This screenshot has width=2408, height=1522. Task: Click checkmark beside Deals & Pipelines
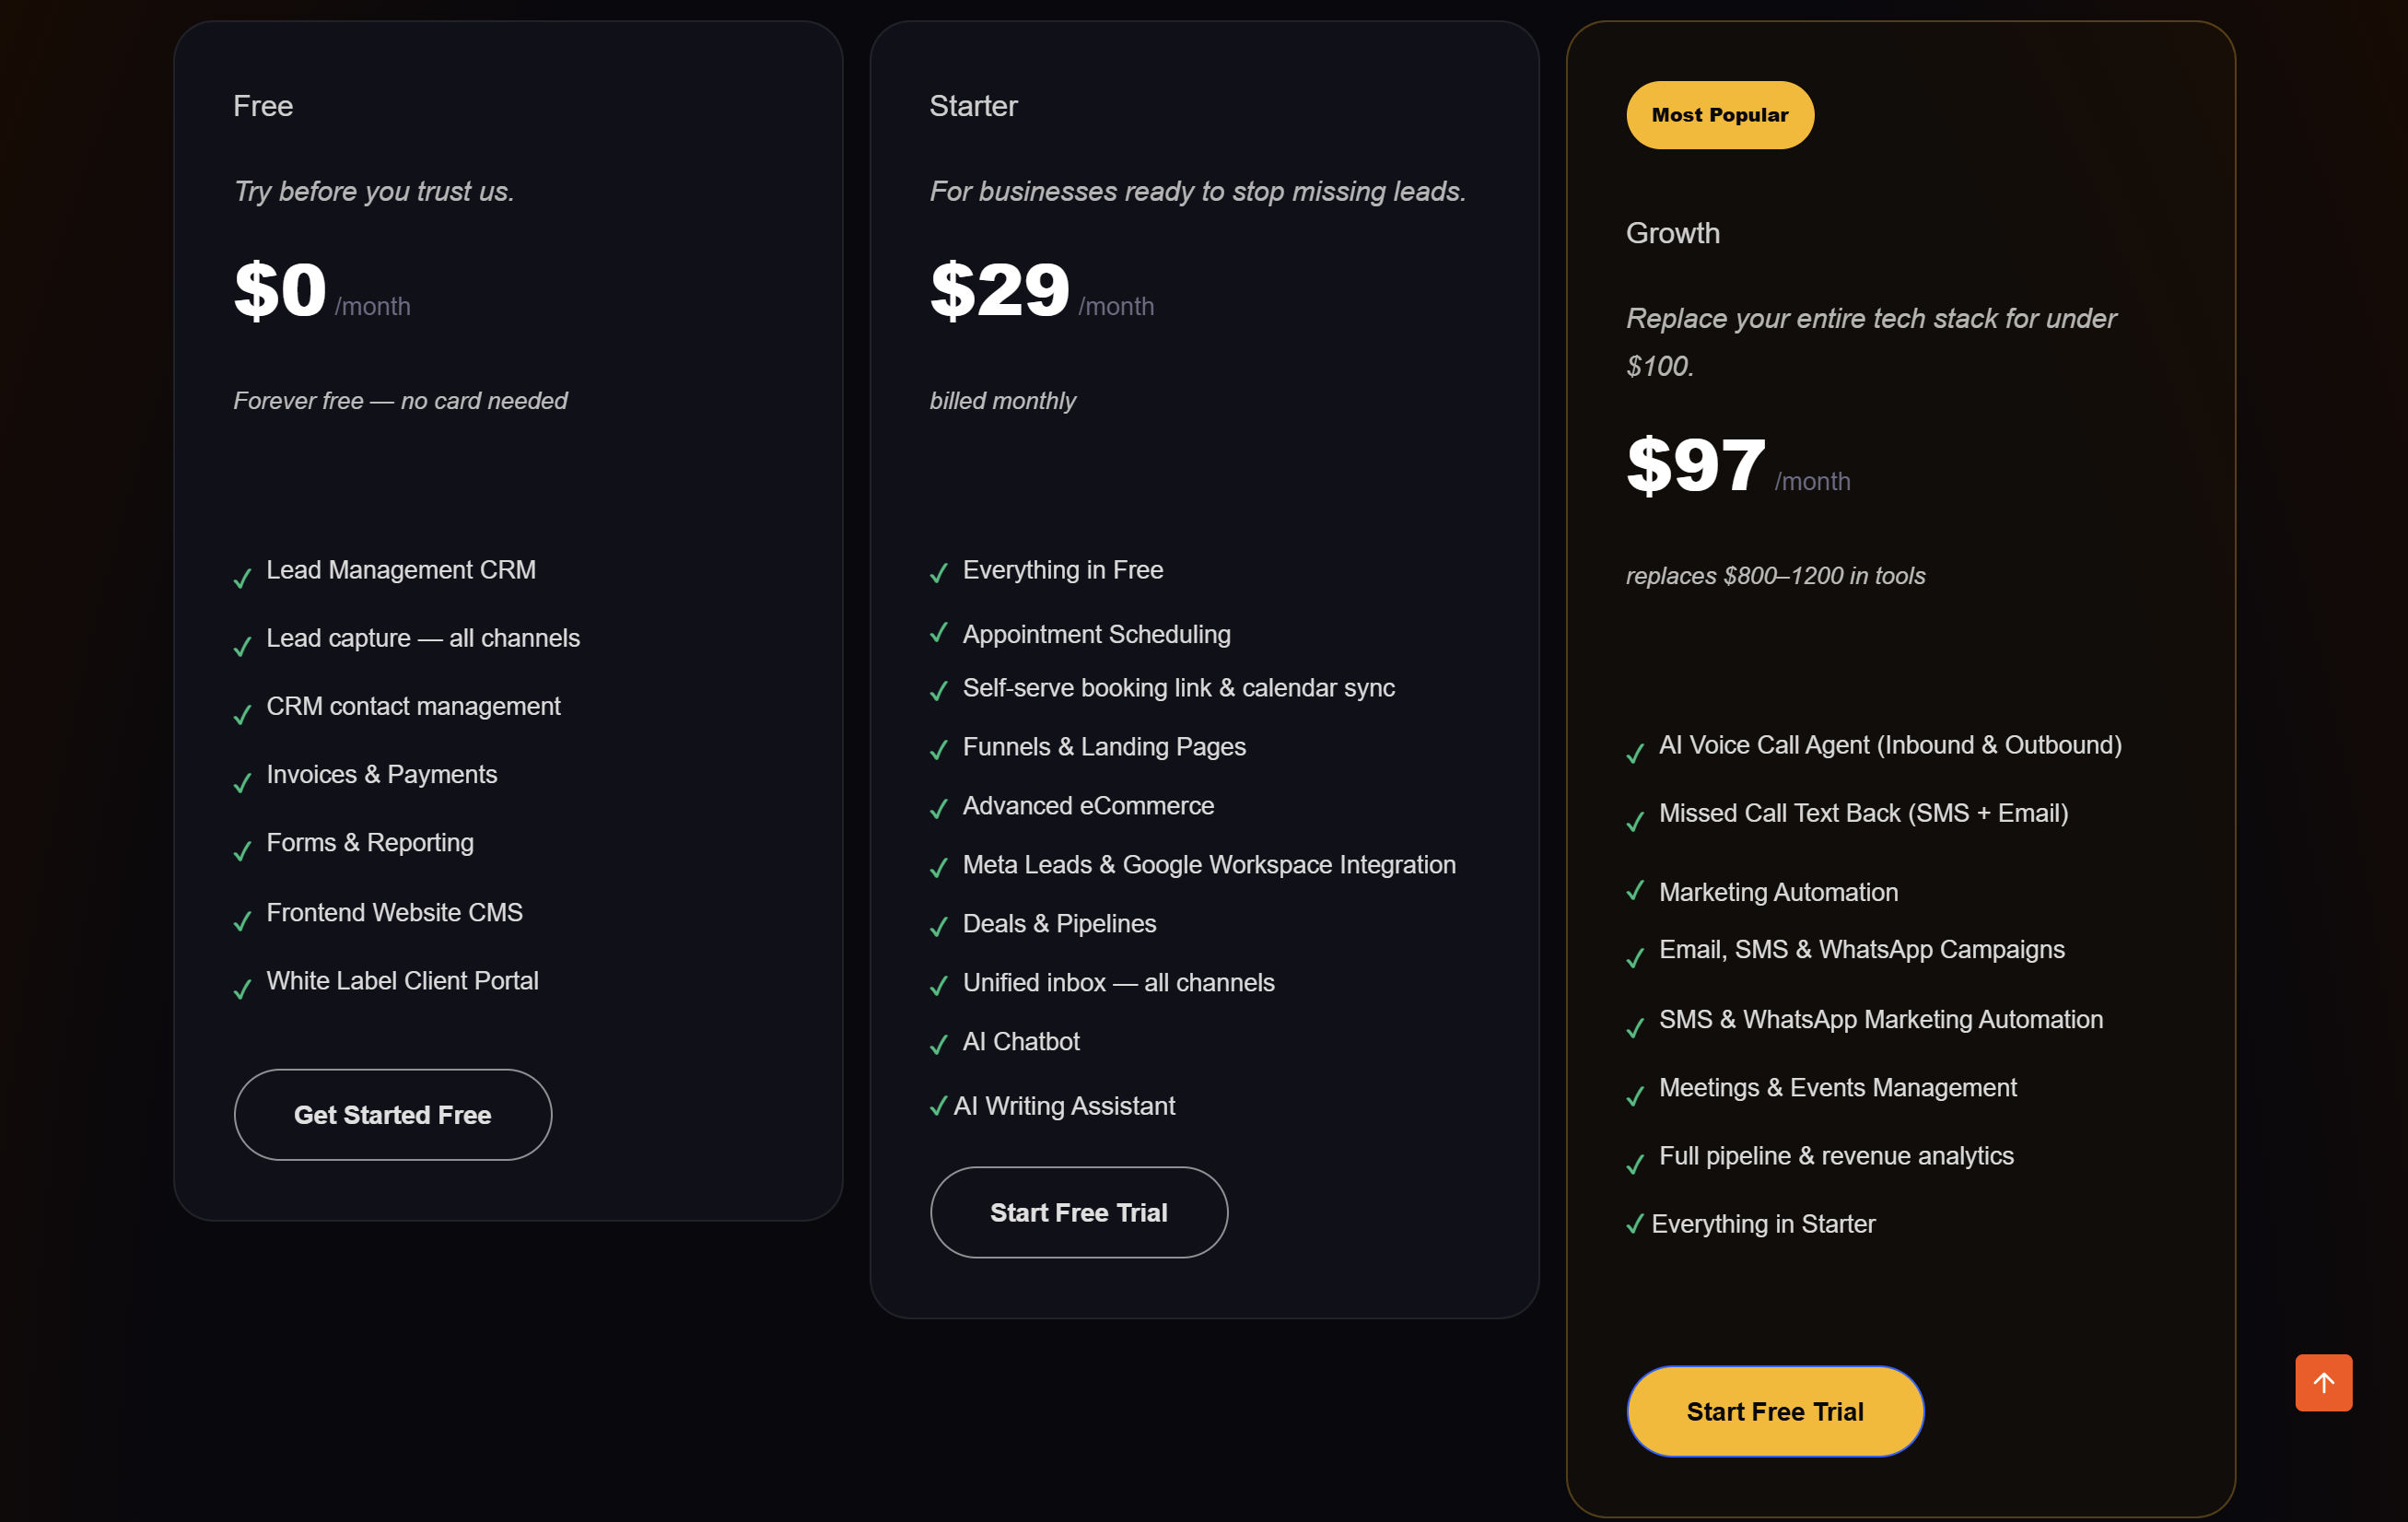pyautogui.click(x=938, y=926)
